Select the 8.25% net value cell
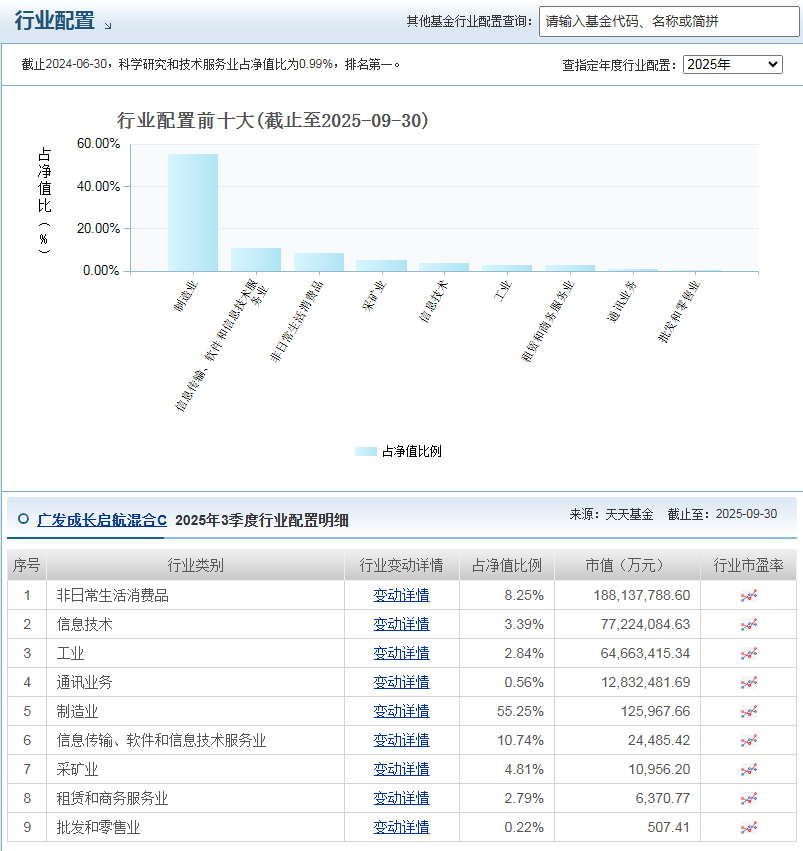Screen dimensions: 803x851 coord(507,595)
